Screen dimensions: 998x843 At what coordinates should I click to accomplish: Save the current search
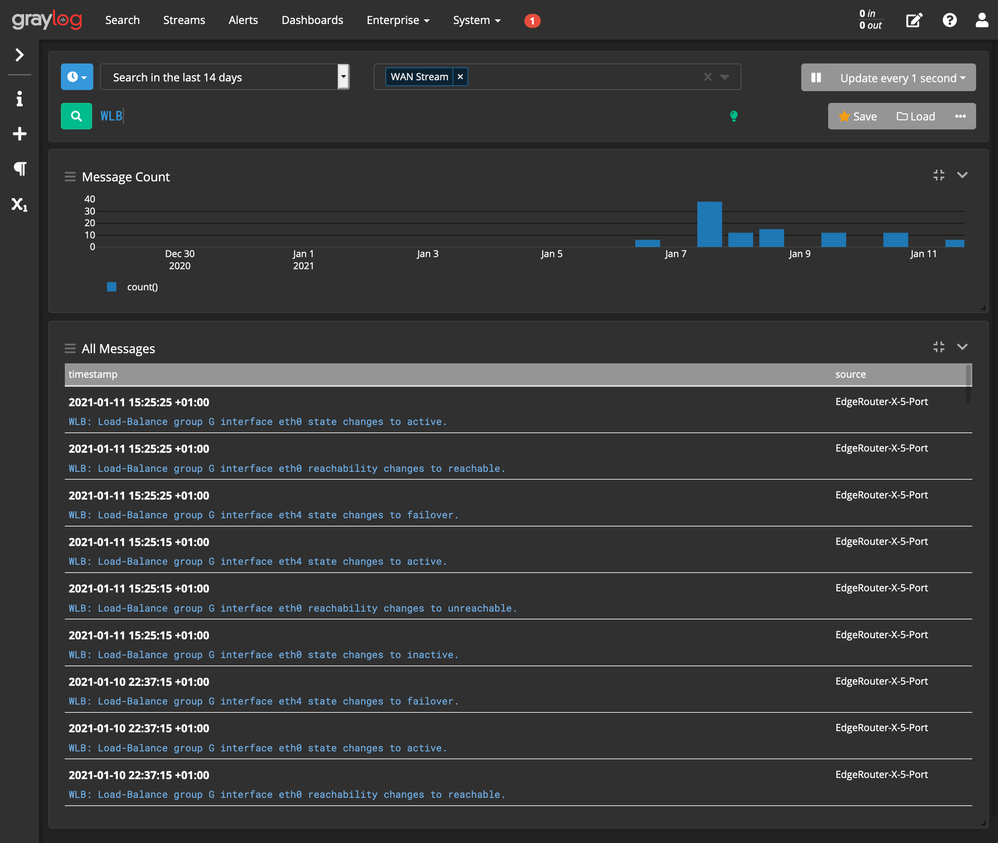(x=857, y=116)
